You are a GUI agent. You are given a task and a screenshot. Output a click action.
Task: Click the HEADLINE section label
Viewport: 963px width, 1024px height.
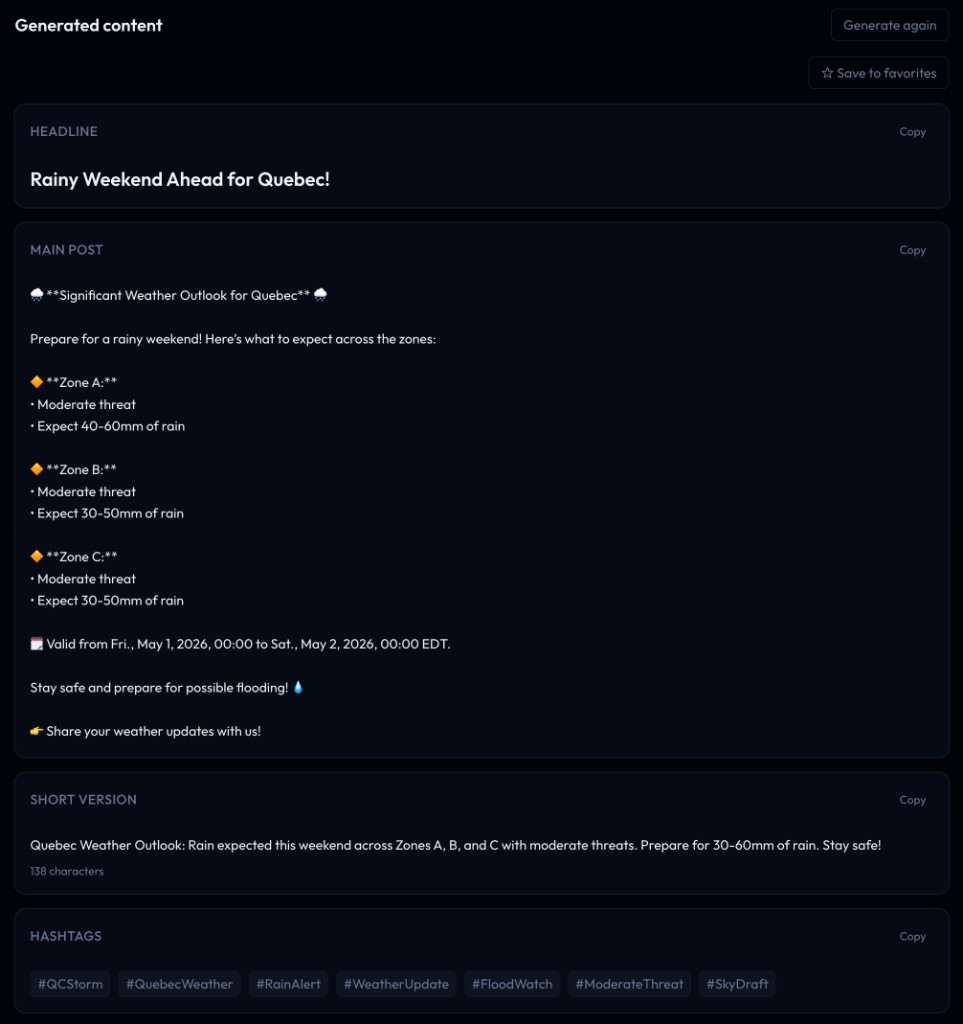[64, 131]
